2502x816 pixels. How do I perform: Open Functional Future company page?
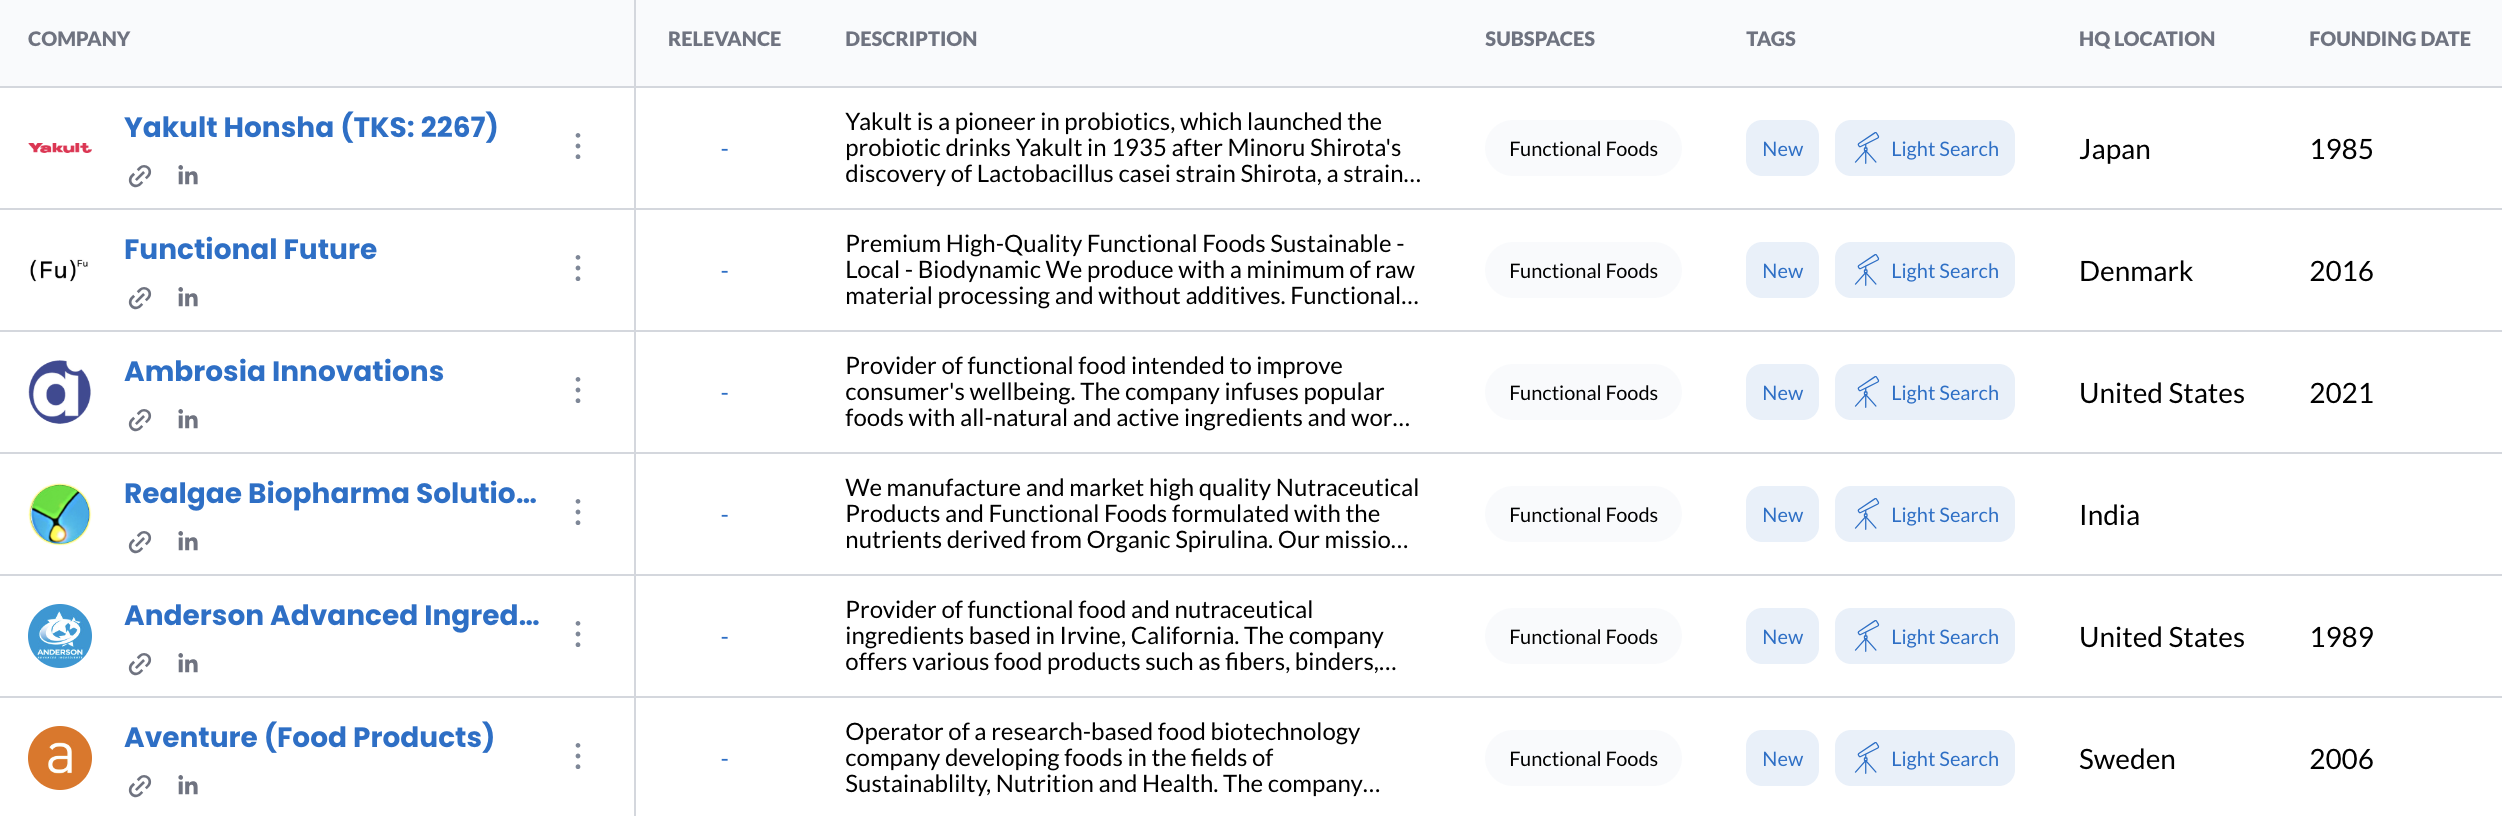point(250,249)
